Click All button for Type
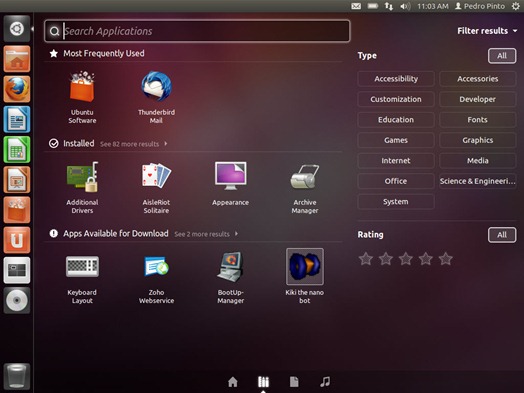 [502, 56]
